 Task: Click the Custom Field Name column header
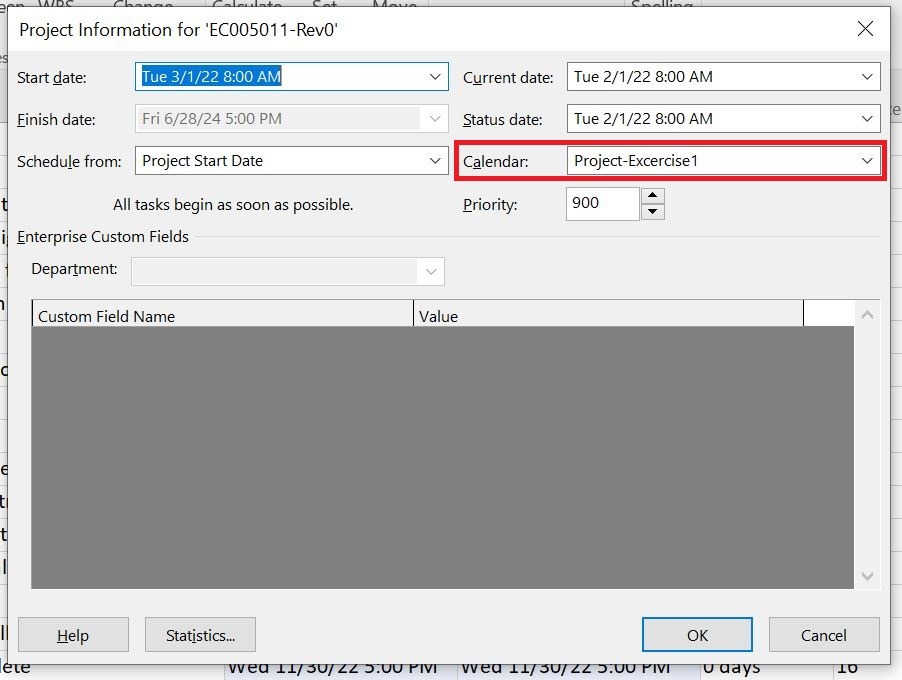[222, 316]
